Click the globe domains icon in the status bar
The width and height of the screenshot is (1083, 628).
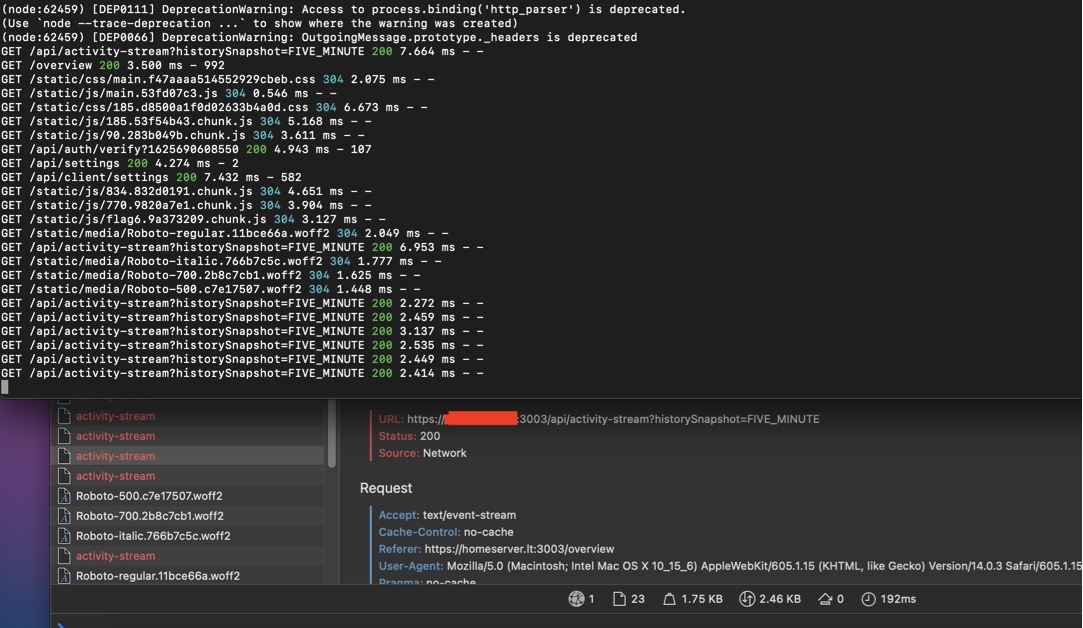(578, 598)
